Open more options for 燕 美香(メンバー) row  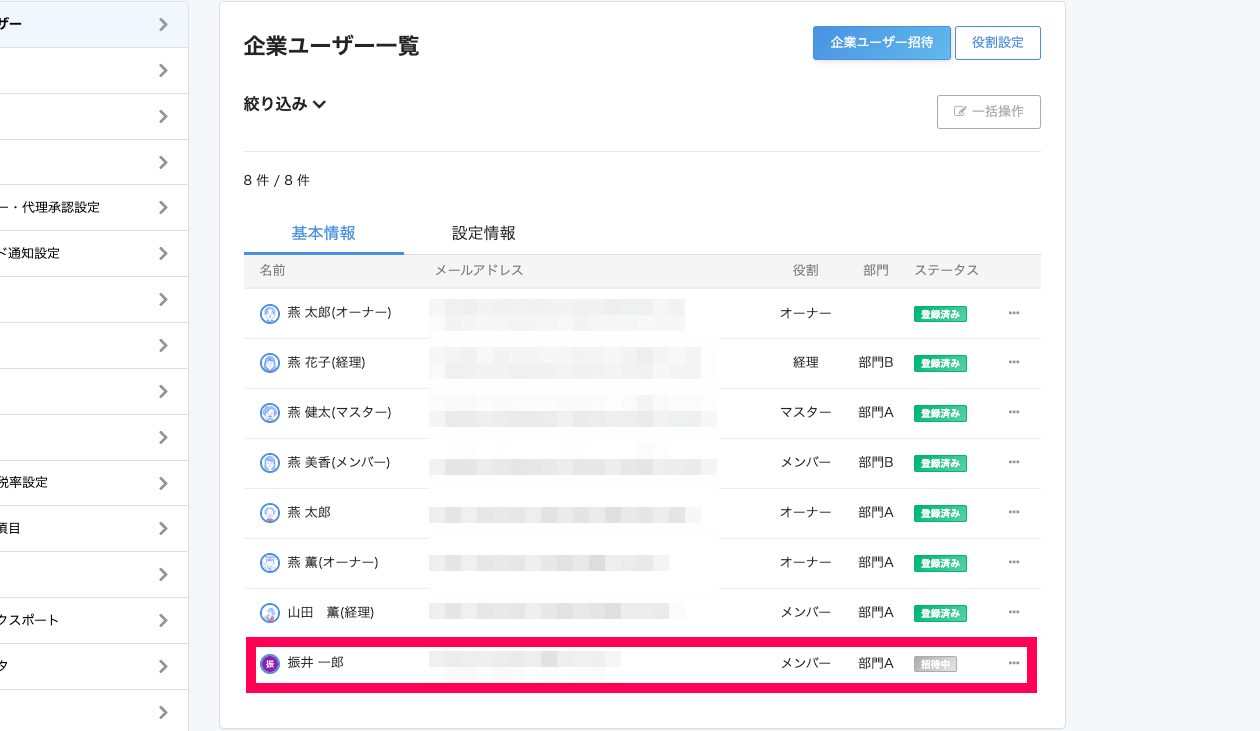pos(1014,463)
